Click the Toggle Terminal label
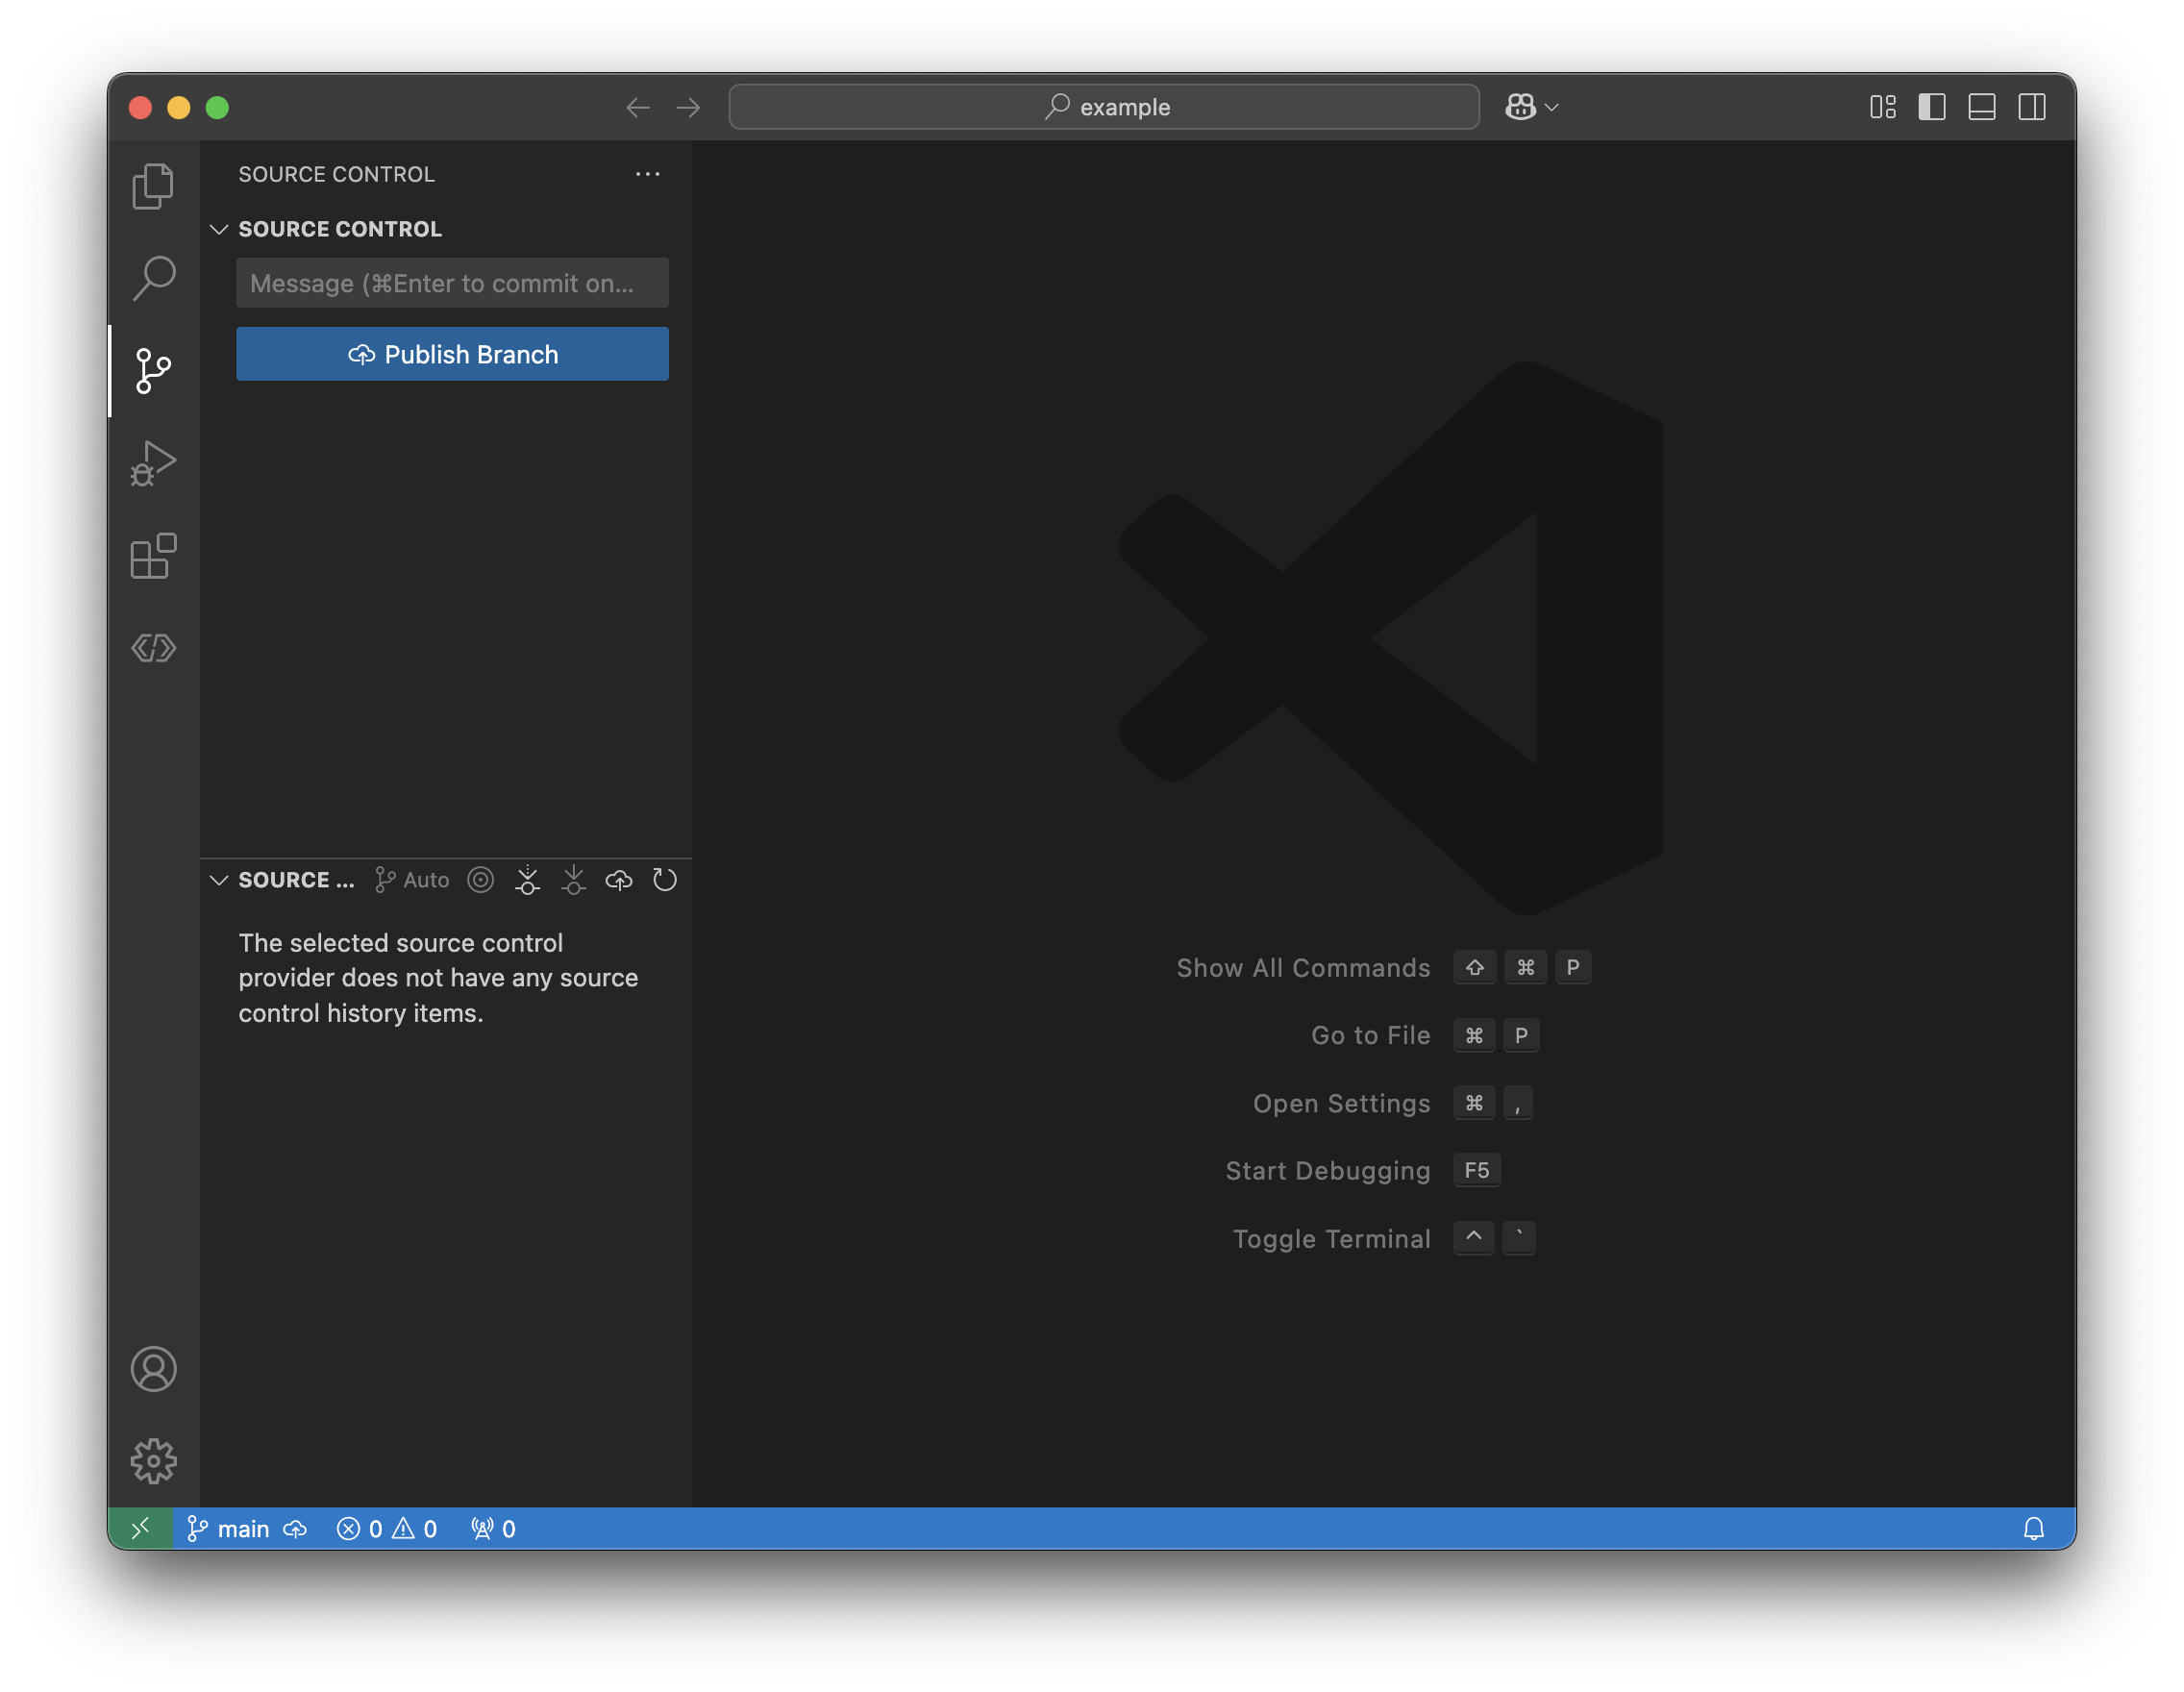Screen dimensions: 2184x1692 point(1331,1239)
